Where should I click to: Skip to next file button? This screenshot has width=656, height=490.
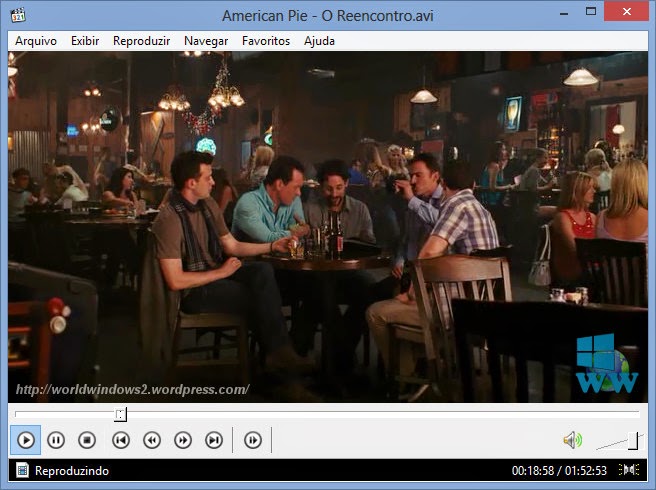point(214,440)
